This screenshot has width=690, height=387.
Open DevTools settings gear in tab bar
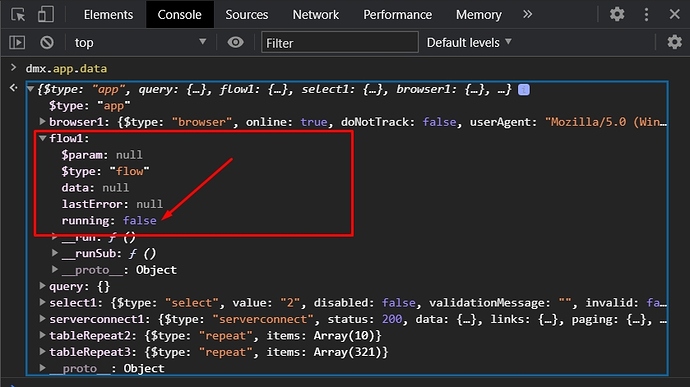(x=617, y=14)
